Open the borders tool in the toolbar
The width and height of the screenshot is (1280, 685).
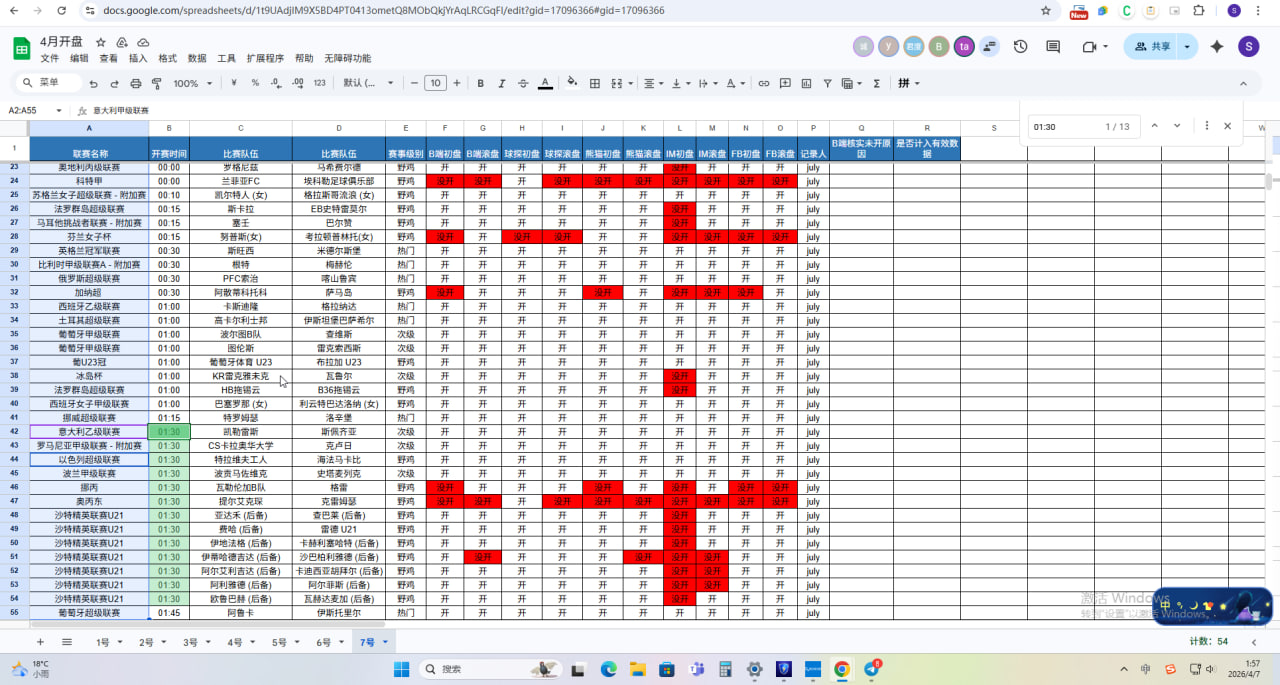pyautogui.click(x=595, y=83)
